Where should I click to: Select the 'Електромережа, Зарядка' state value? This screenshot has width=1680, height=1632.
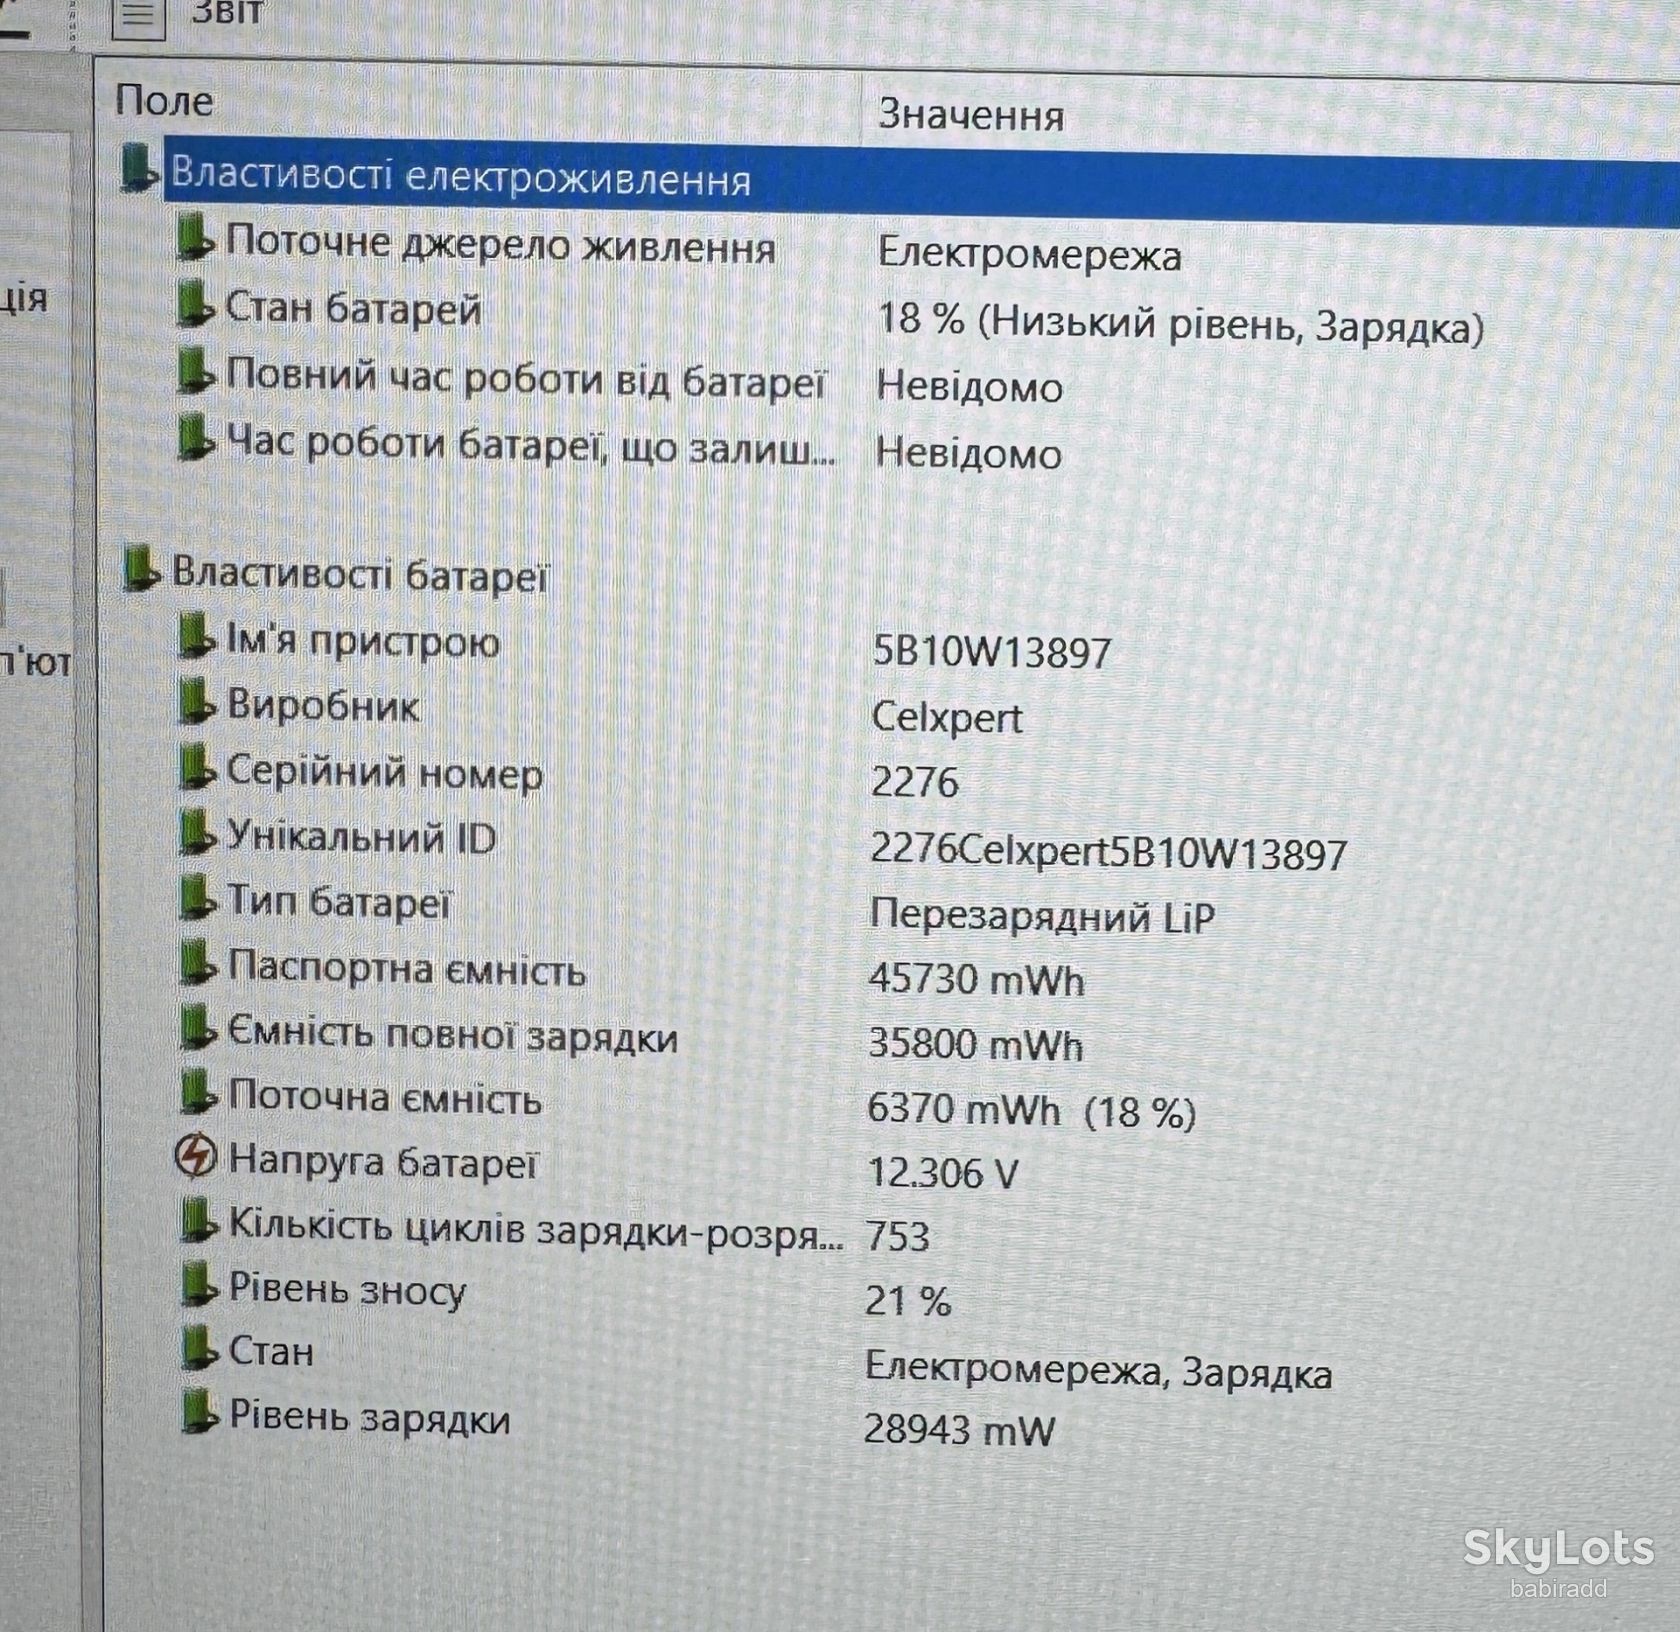(x=1098, y=1370)
